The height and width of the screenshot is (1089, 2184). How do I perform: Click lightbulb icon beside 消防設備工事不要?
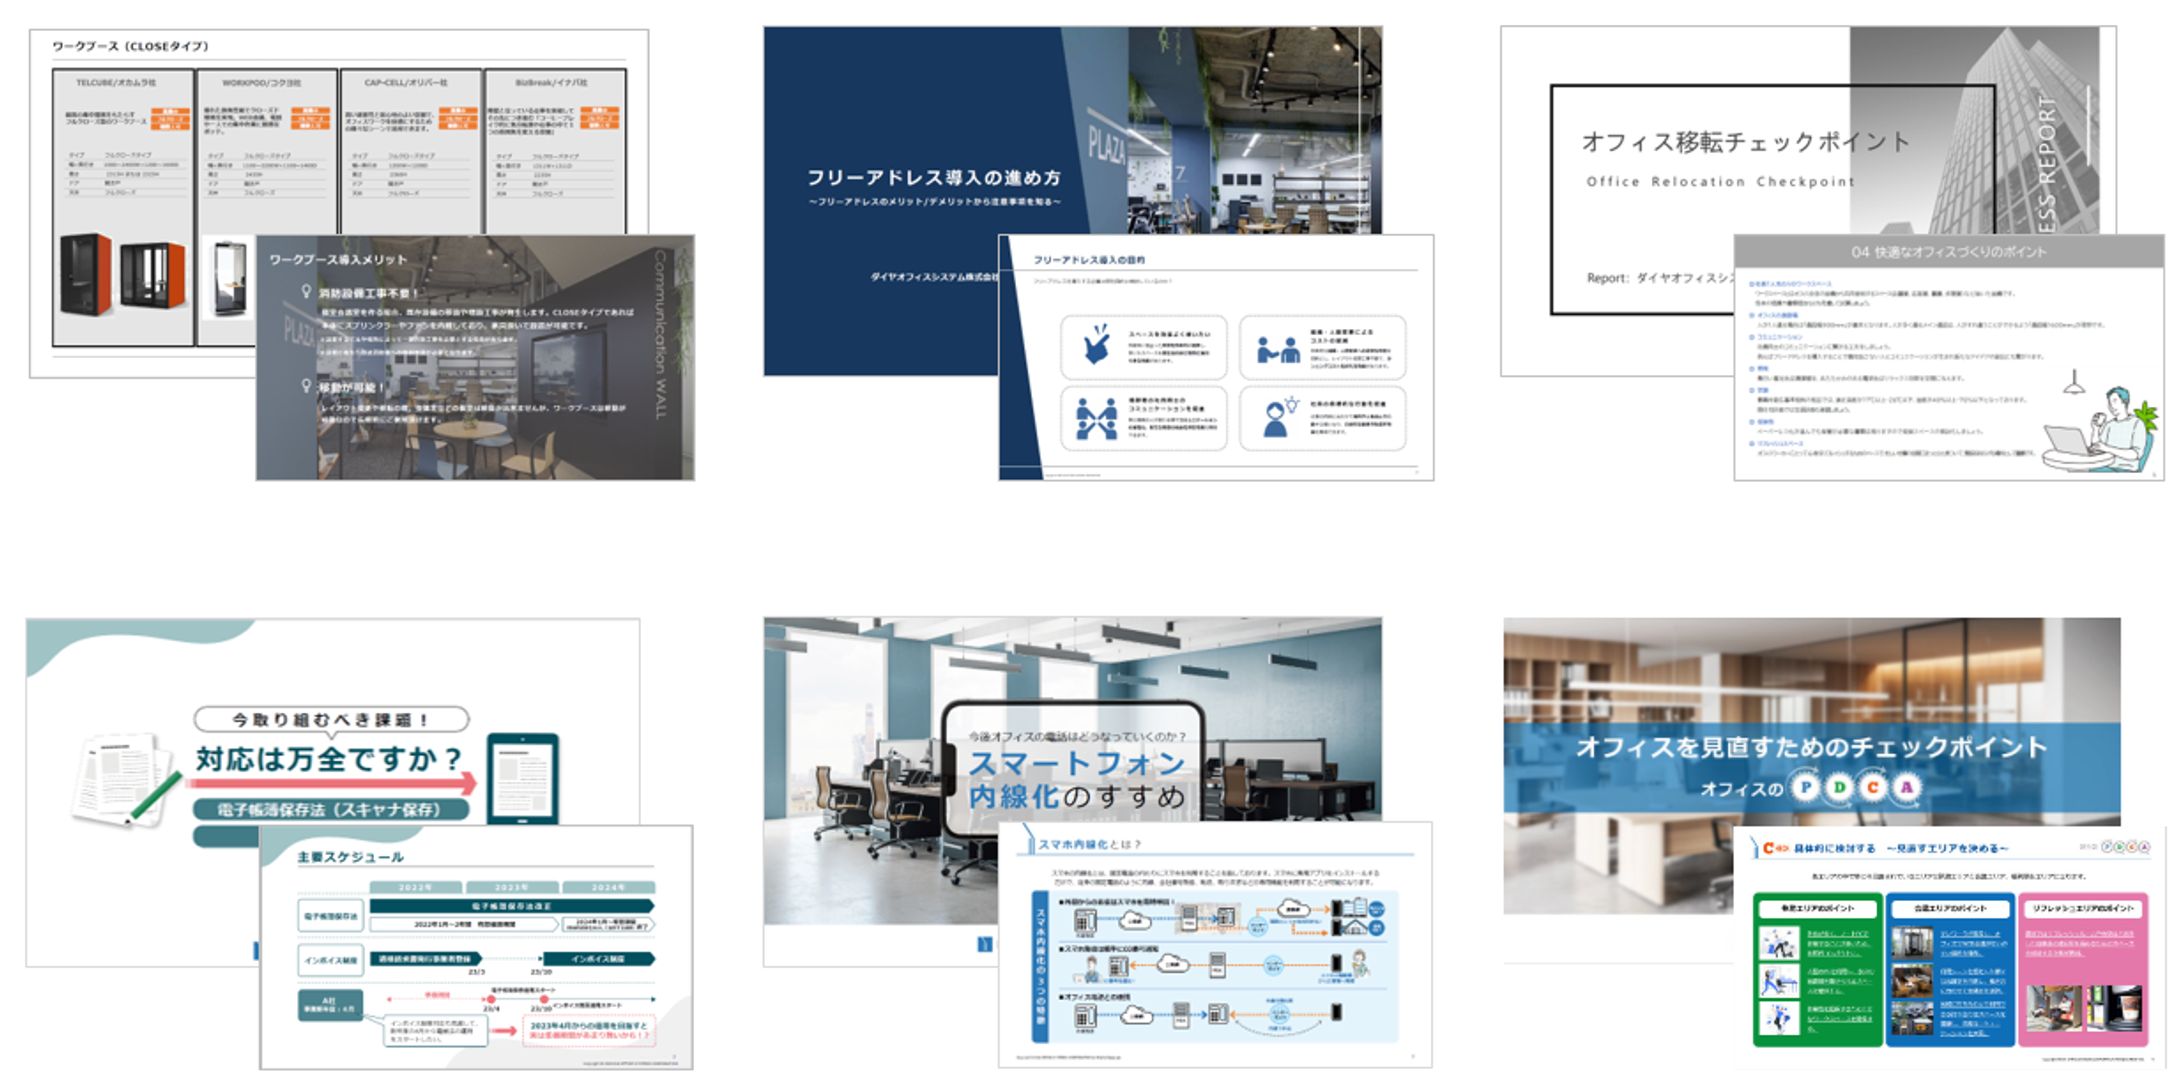point(307,292)
